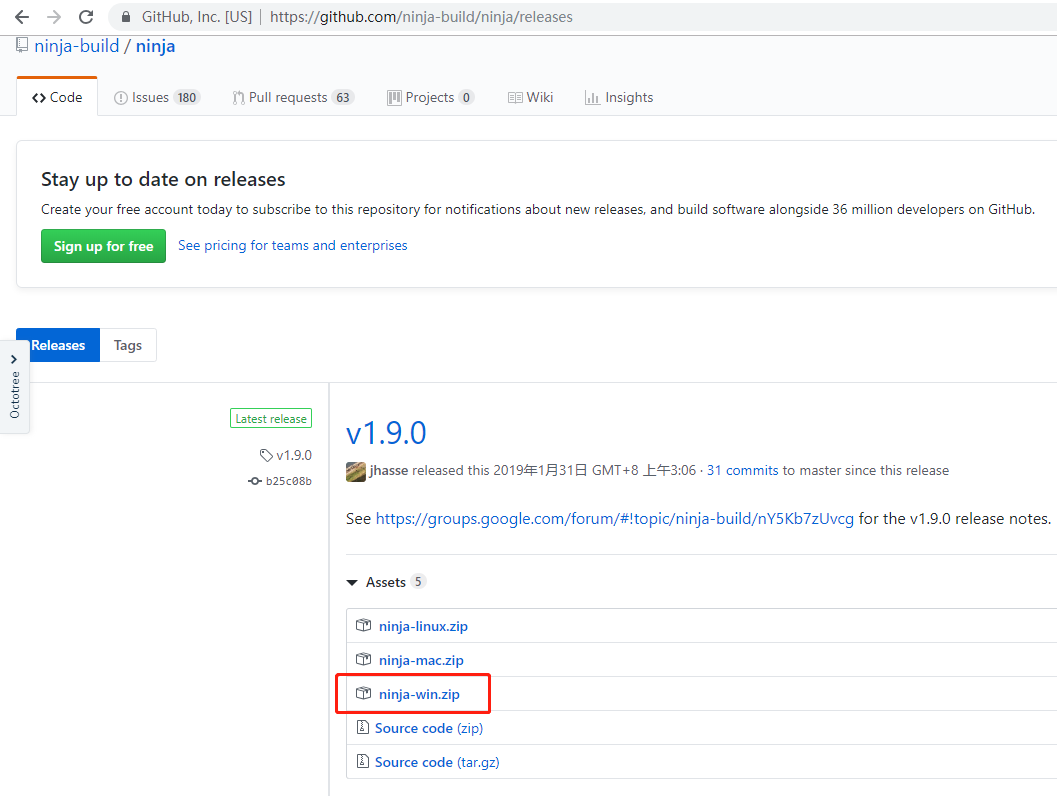1057x796 pixels.
Task: Collapse the Assets section
Action: [352, 581]
